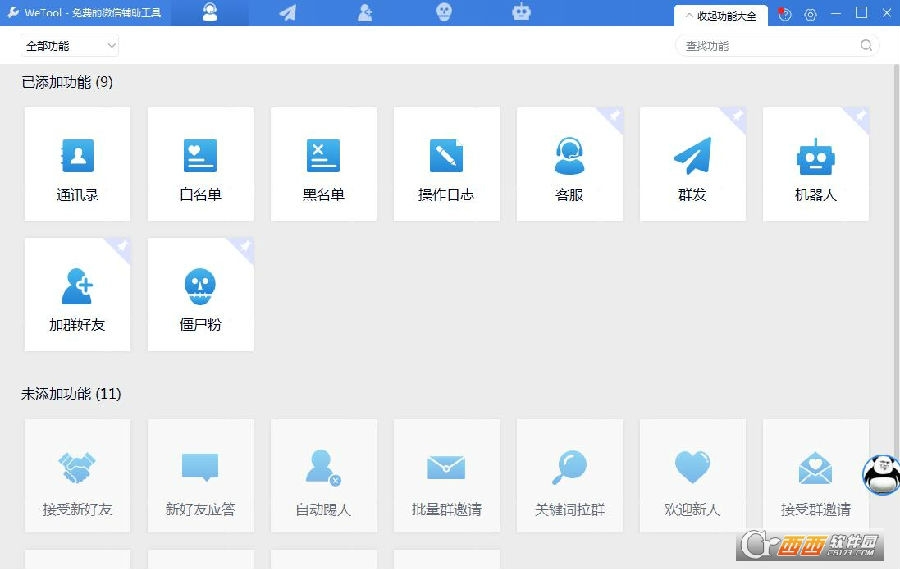Switch to customer service headset tab in title bar
Screen dimensions: 900x569
tap(210, 12)
